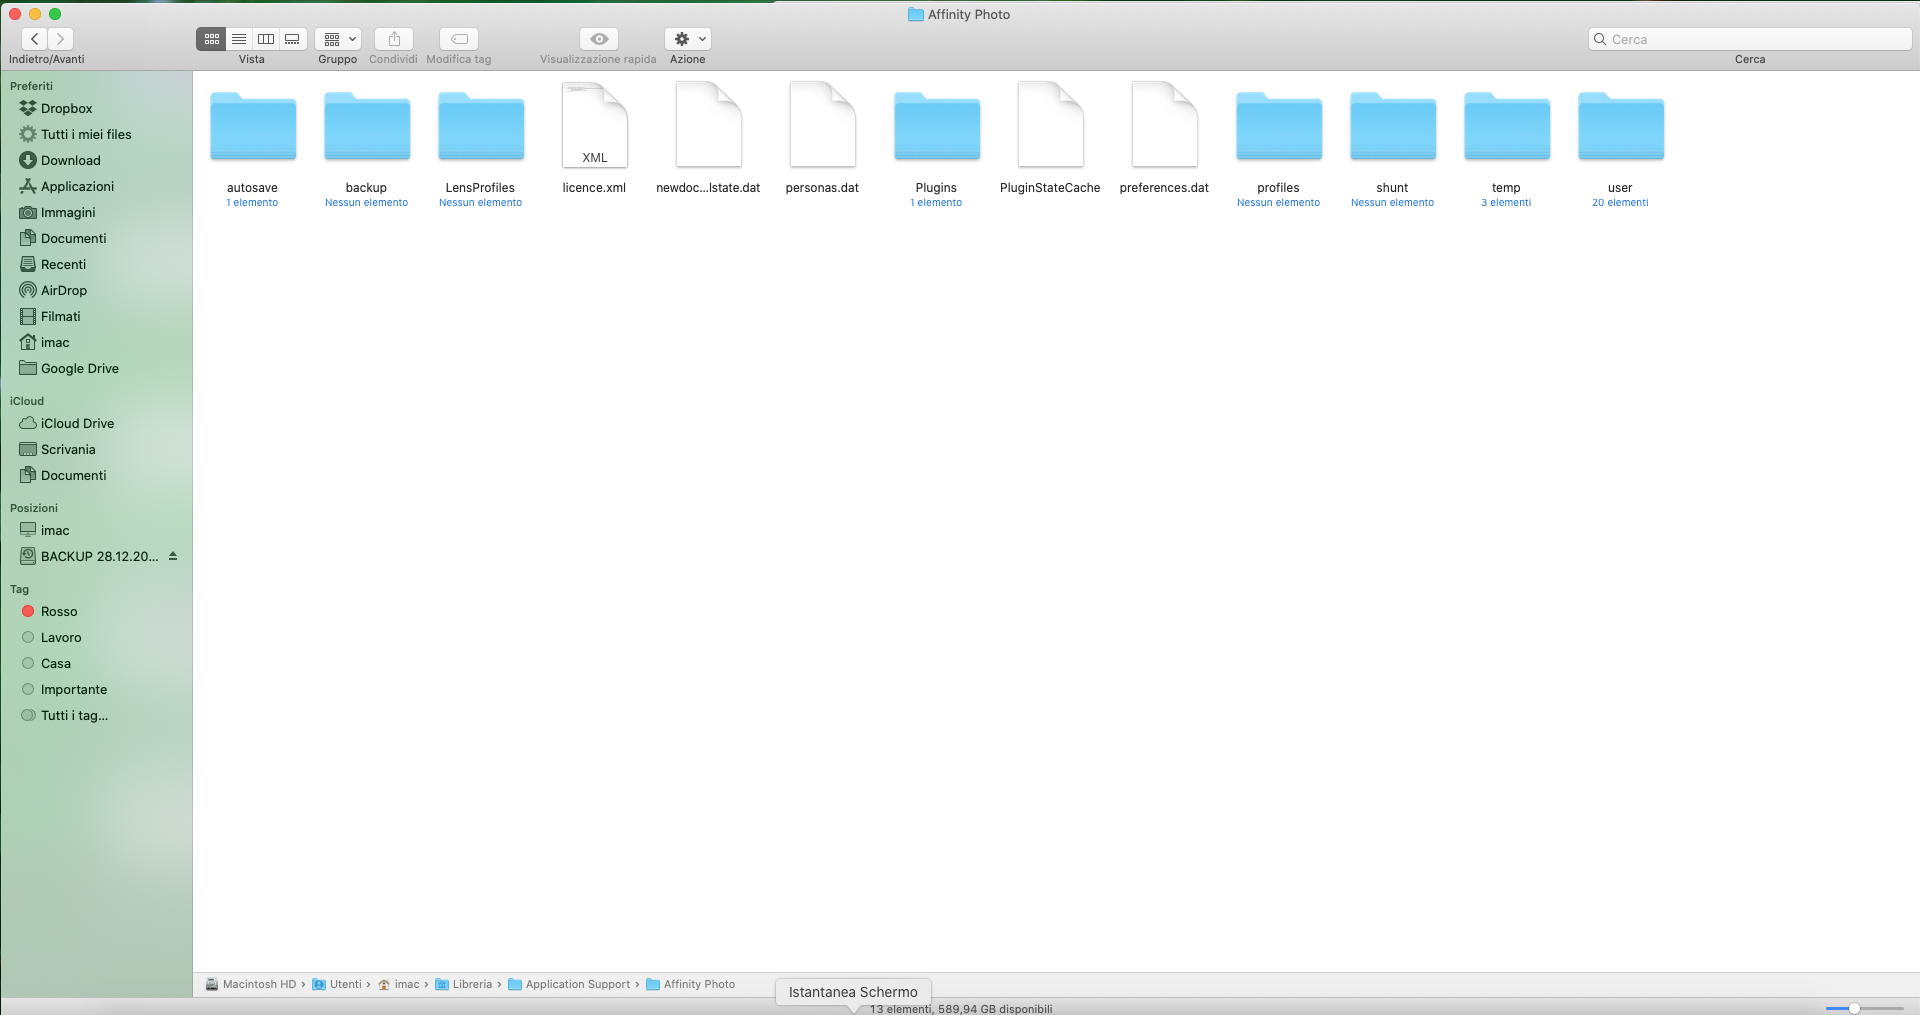This screenshot has height=1015, width=1920.
Task: Eject the BACKUP 28.12.20 volume
Action: [x=173, y=556]
